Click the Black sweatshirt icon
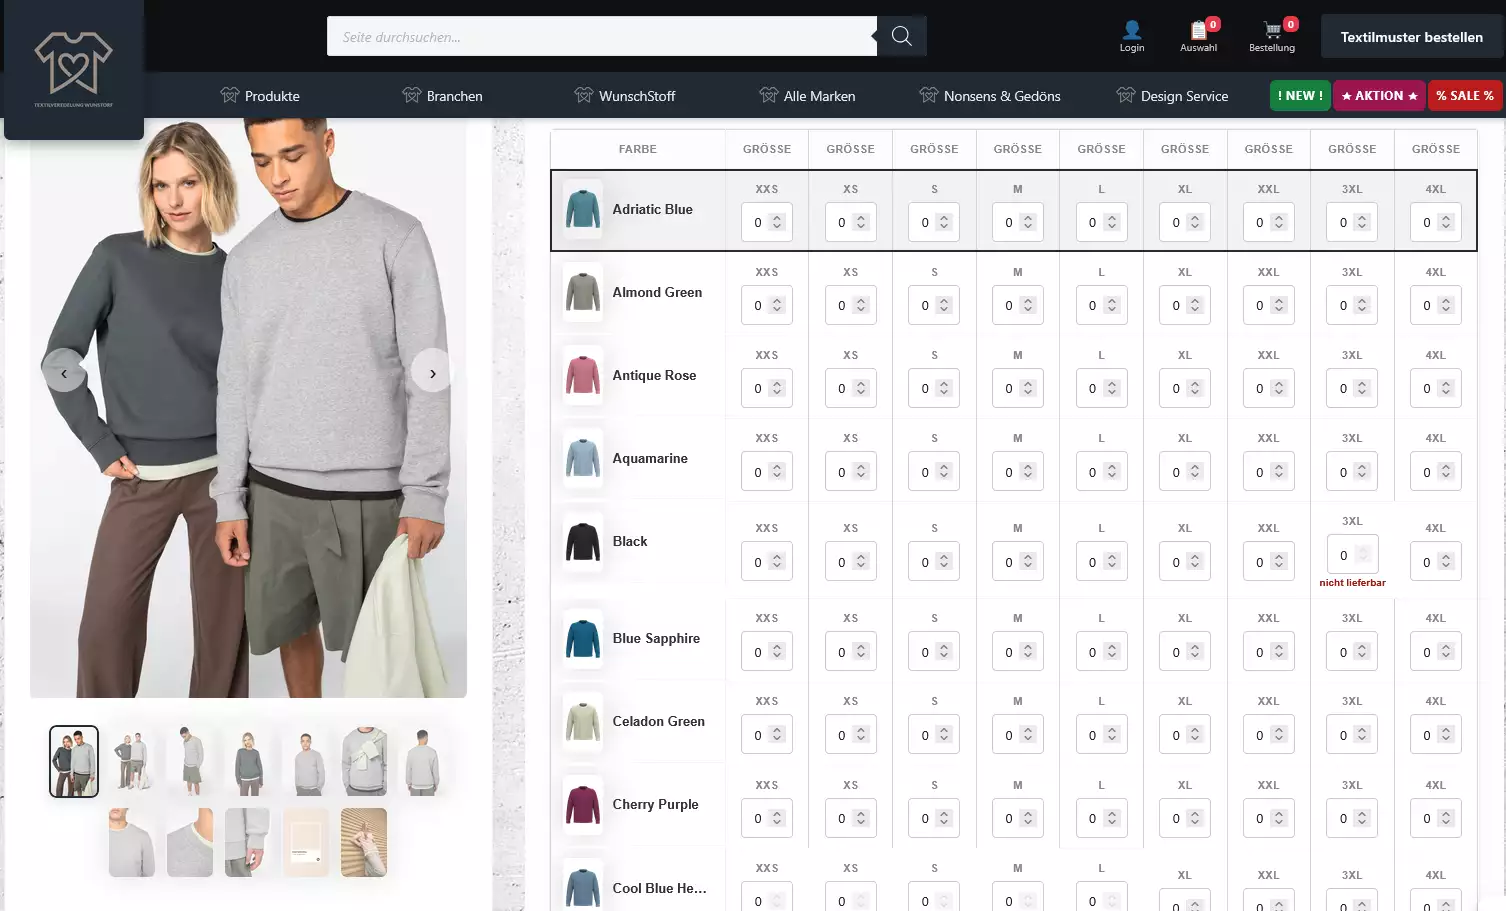 582,541
